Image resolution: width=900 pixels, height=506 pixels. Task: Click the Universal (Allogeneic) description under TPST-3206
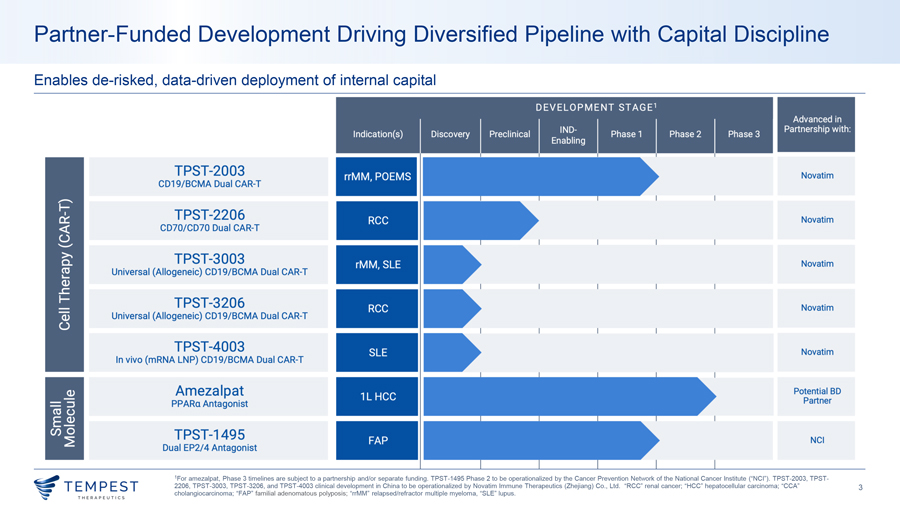pos(210,316)
